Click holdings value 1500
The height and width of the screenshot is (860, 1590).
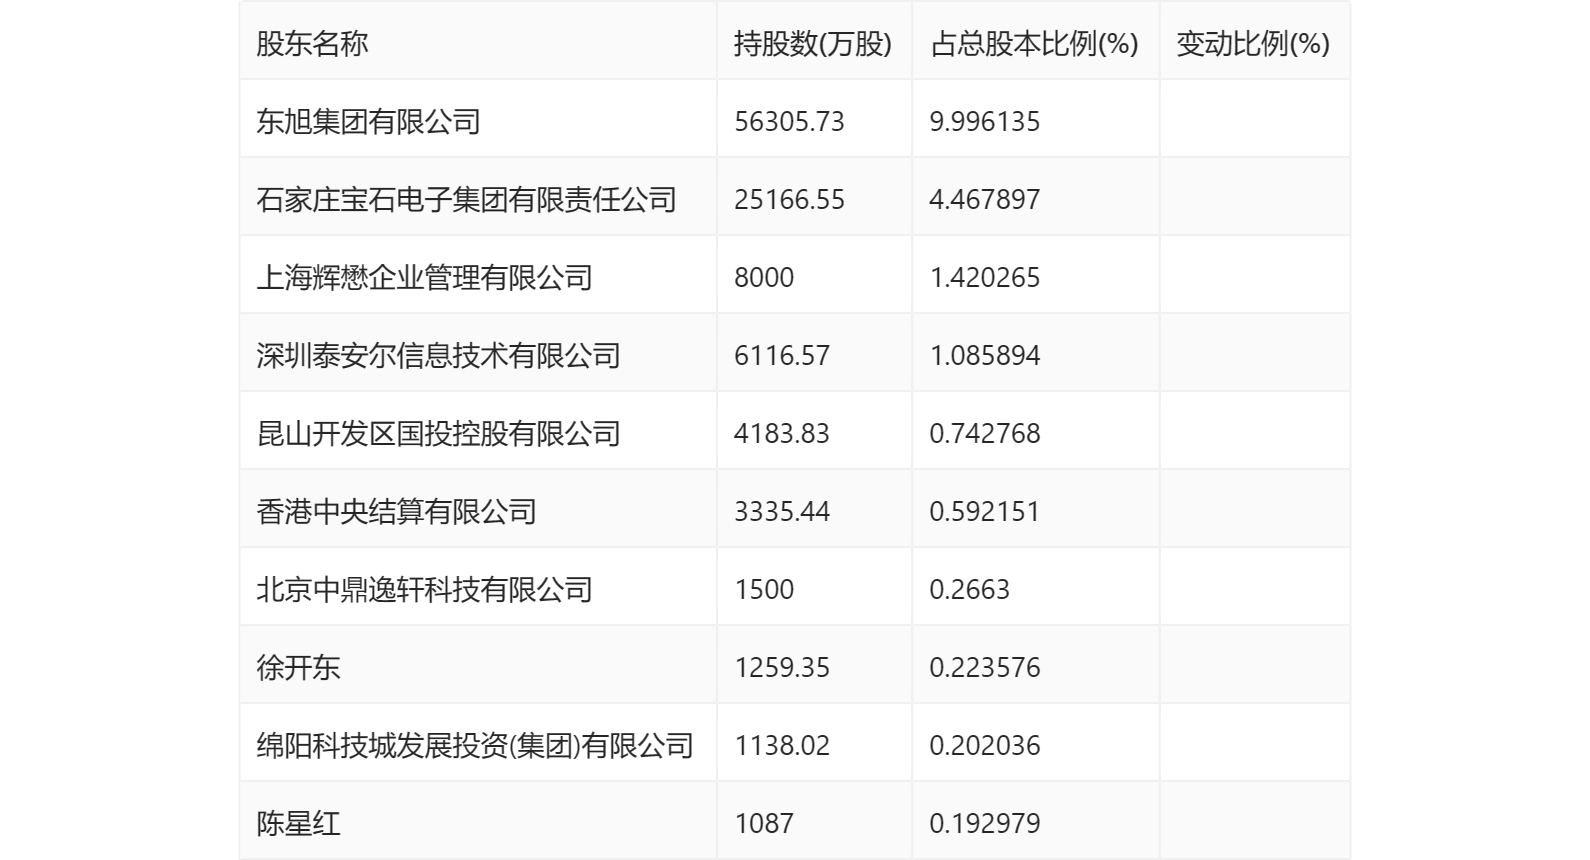[x=764, y=590]
